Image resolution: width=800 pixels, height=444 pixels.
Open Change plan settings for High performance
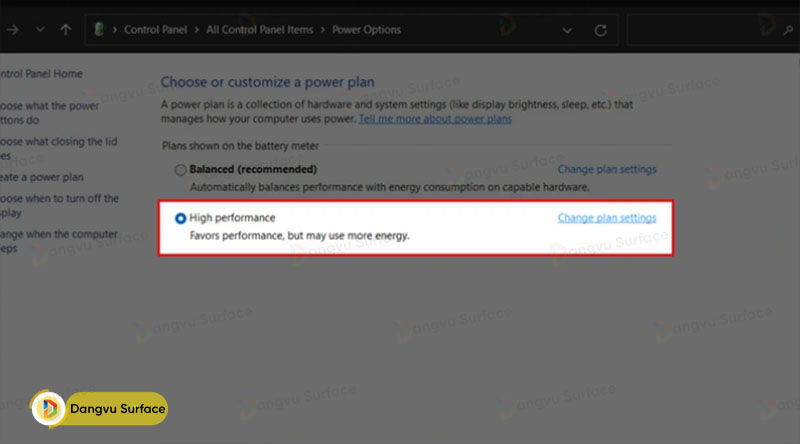[606, 218]
